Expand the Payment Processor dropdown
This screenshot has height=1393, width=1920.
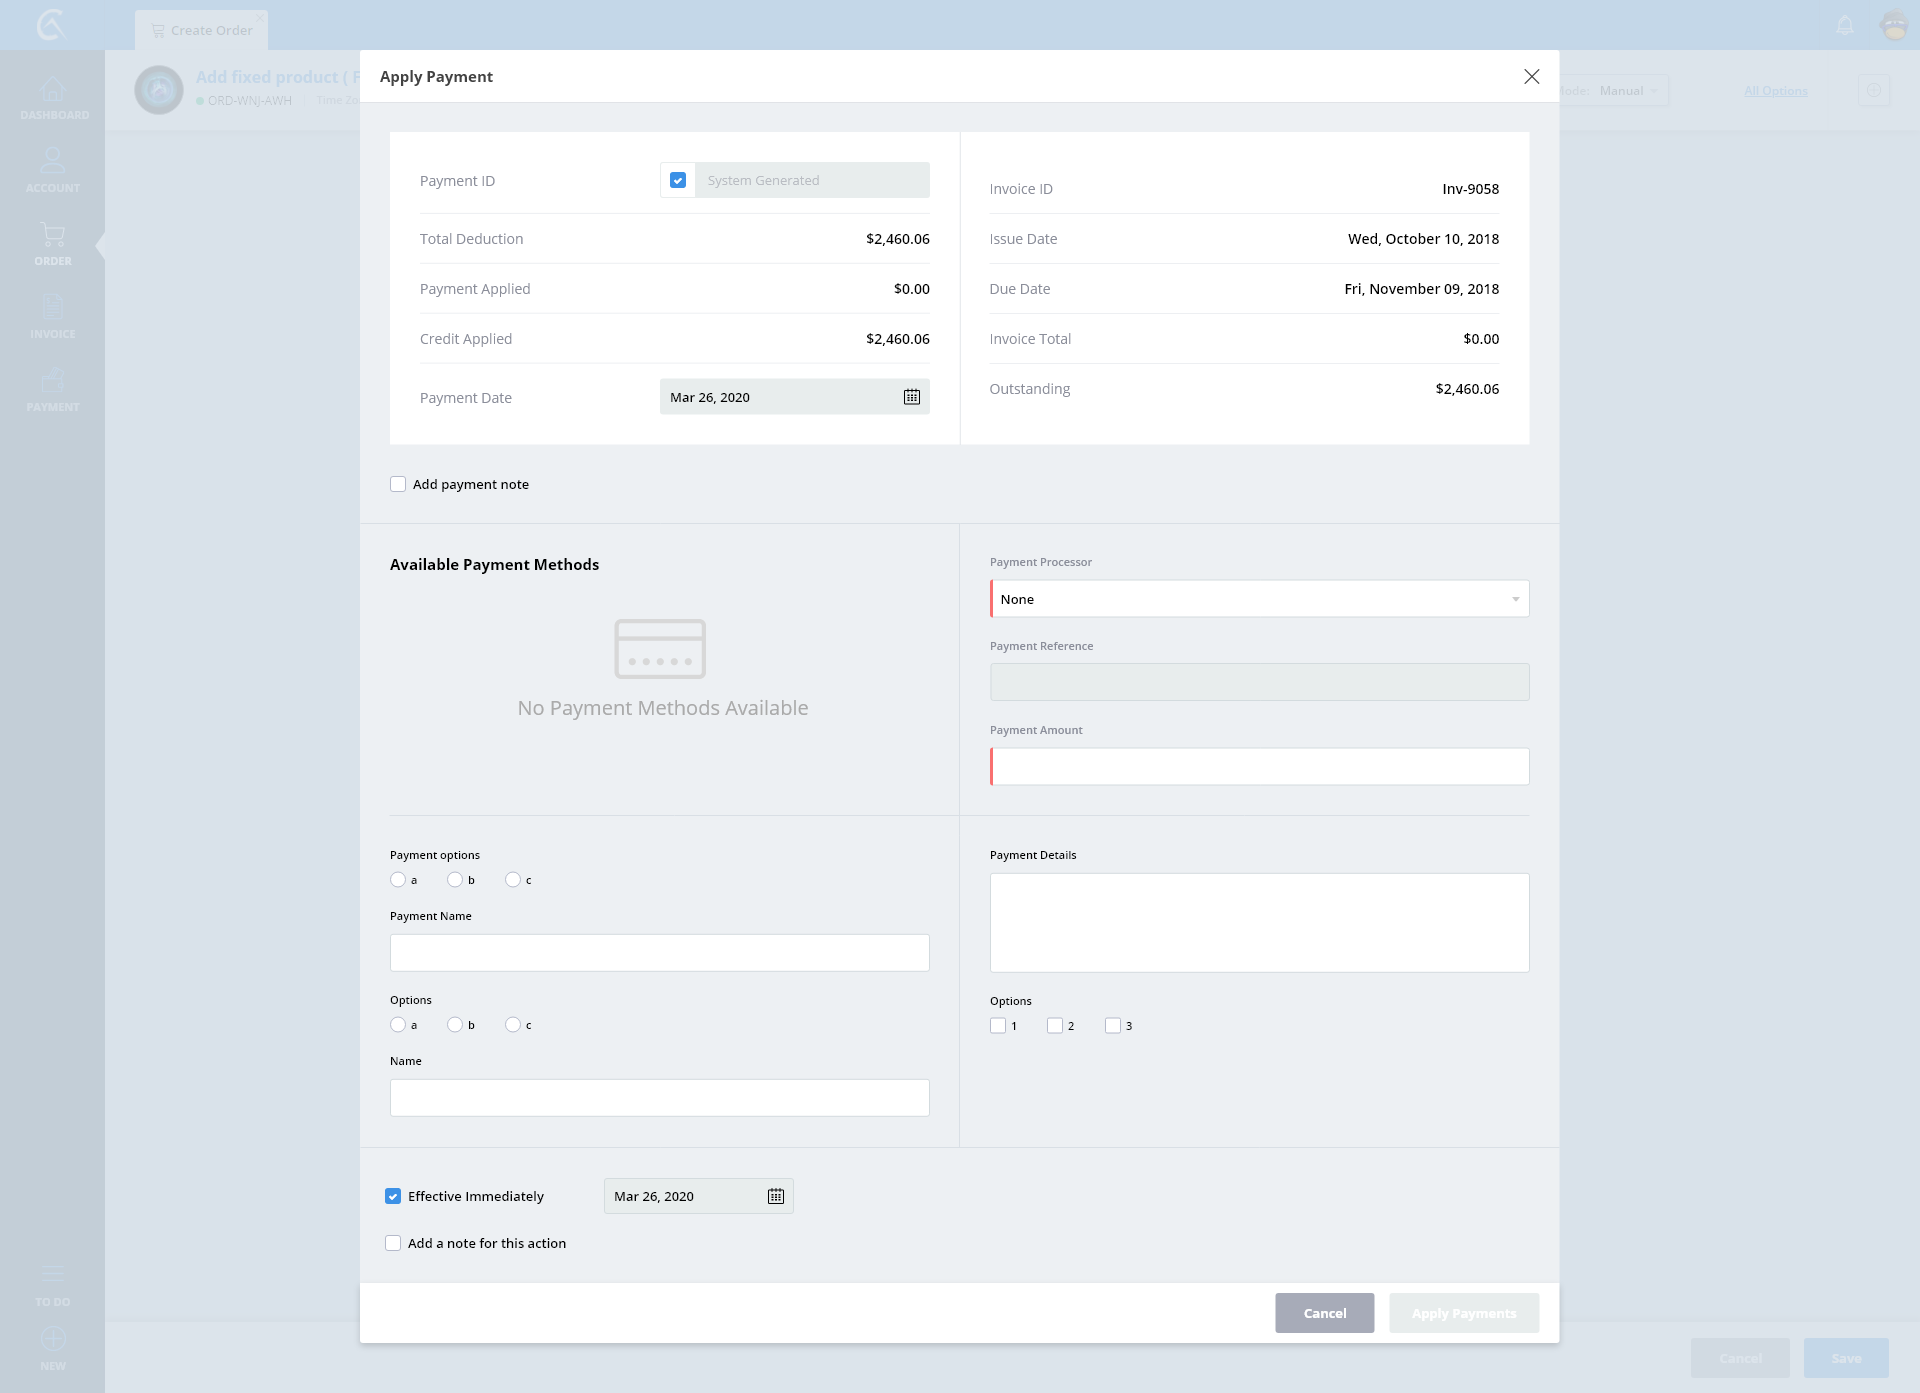click(1259, 599)
